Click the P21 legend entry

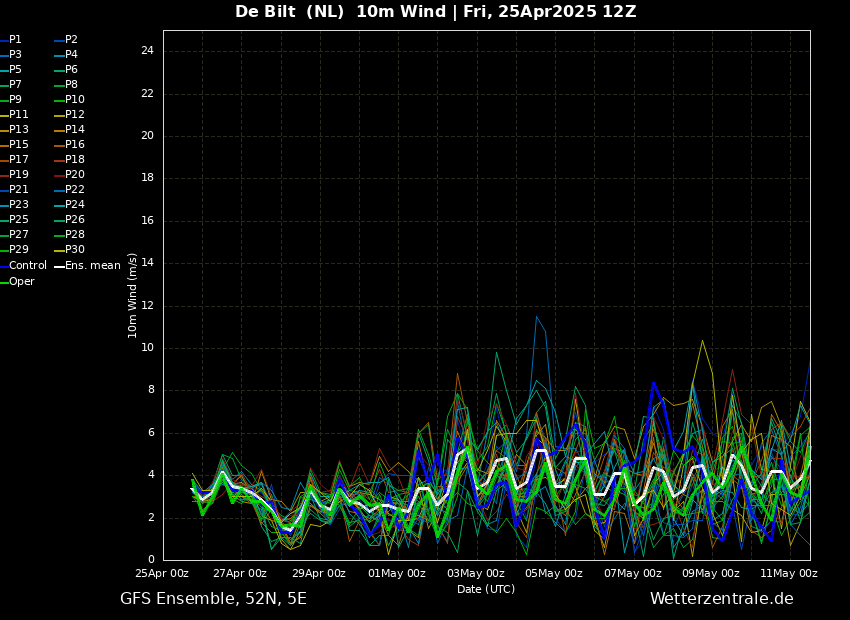[x=18, y=190]
